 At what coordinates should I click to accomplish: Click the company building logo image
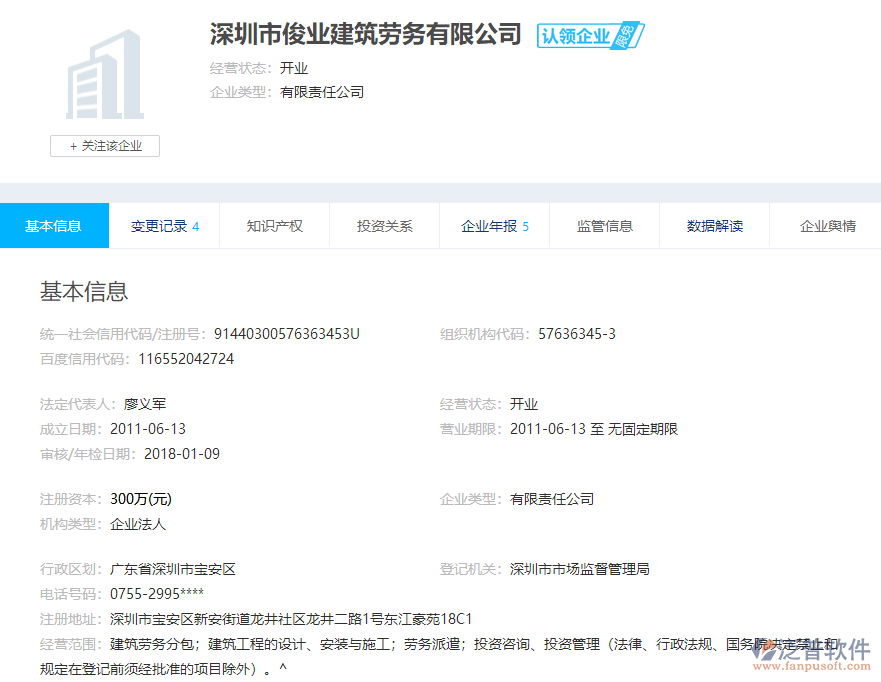(x=105, y=74)
